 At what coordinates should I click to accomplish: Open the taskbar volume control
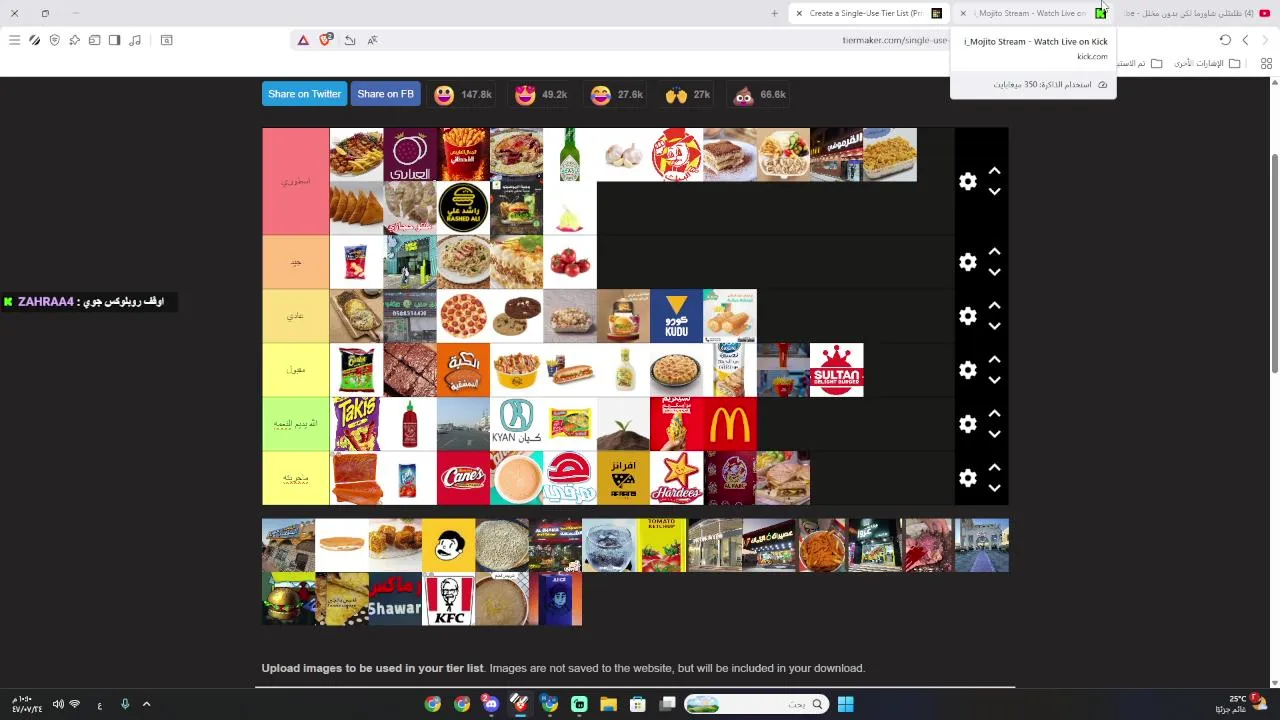(x=57, y=704)
